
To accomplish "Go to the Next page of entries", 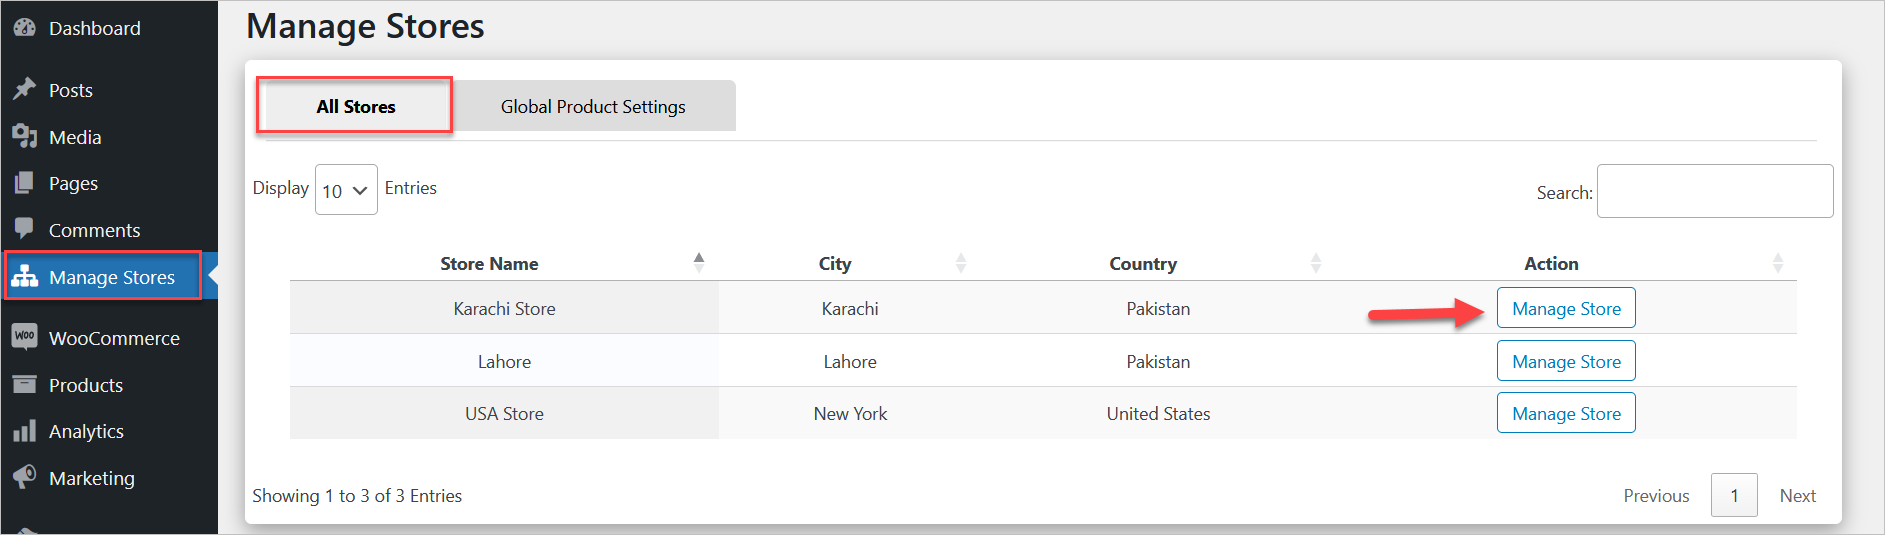I will tap(1797, 496).
